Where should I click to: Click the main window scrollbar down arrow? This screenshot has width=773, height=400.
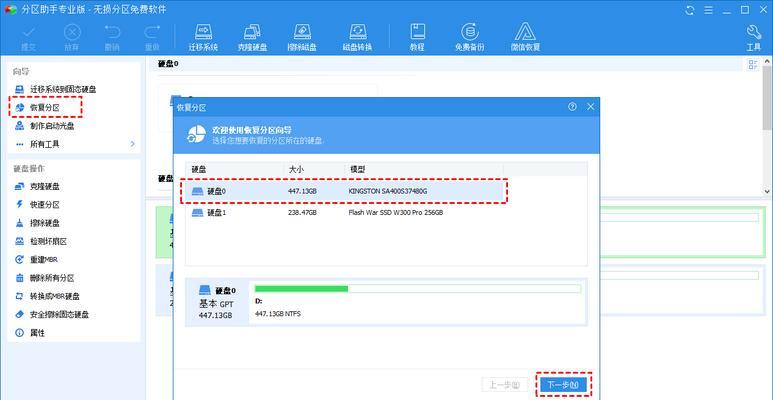pos(767,190)
